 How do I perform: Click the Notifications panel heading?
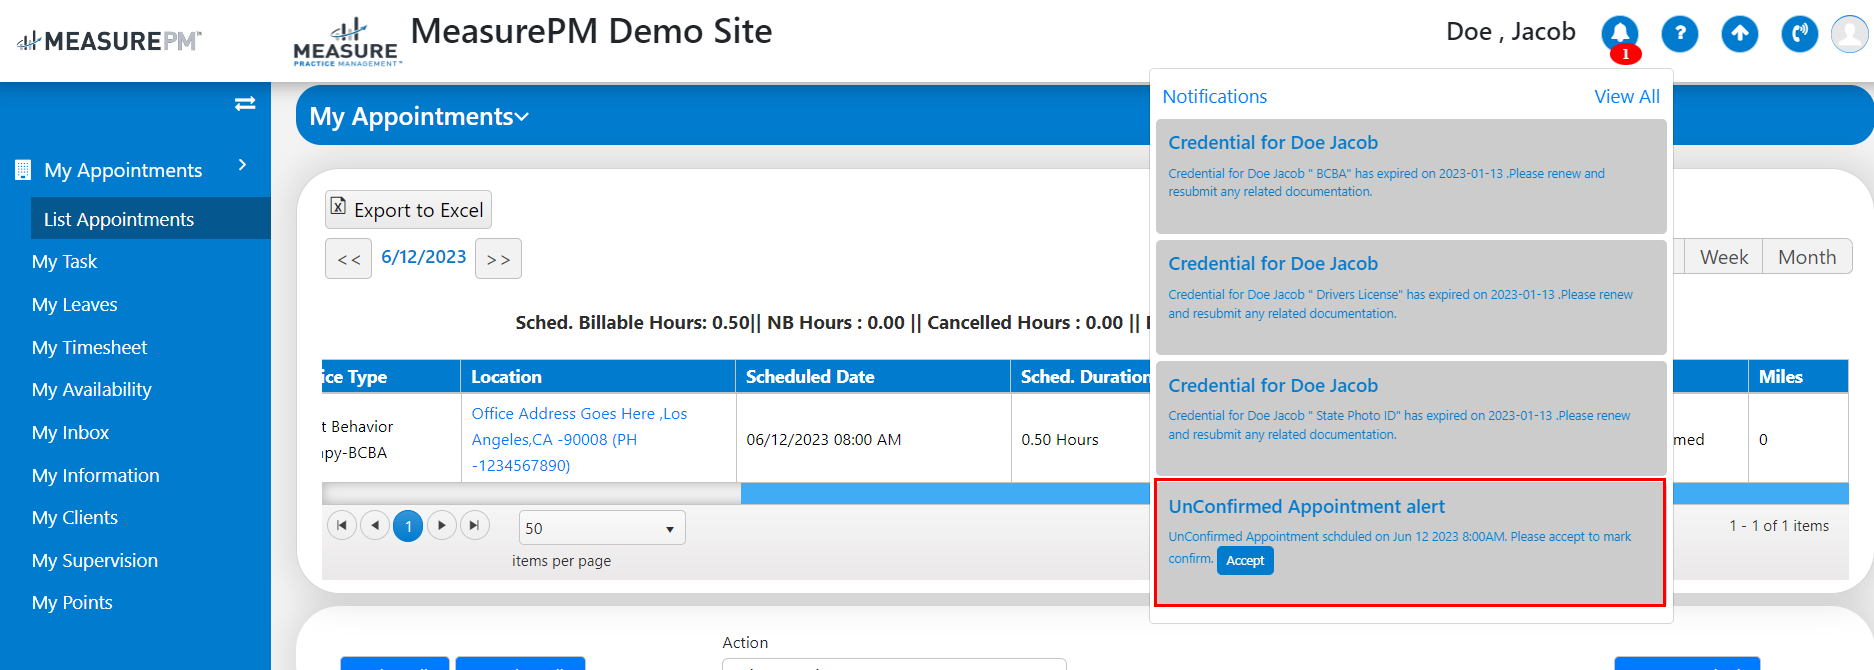(1214, 97)
